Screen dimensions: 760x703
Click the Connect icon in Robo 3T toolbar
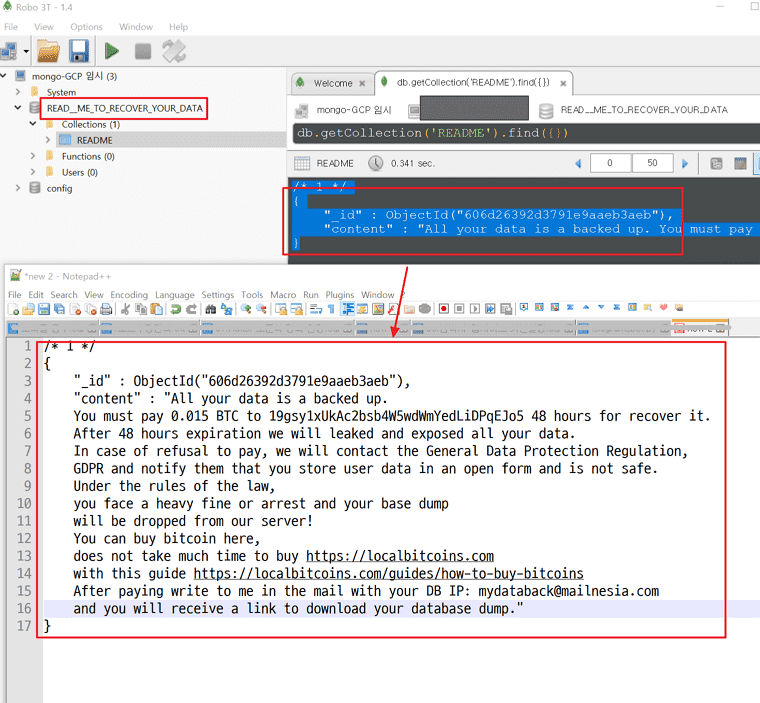pyautogui.click(x=9, y=51)
